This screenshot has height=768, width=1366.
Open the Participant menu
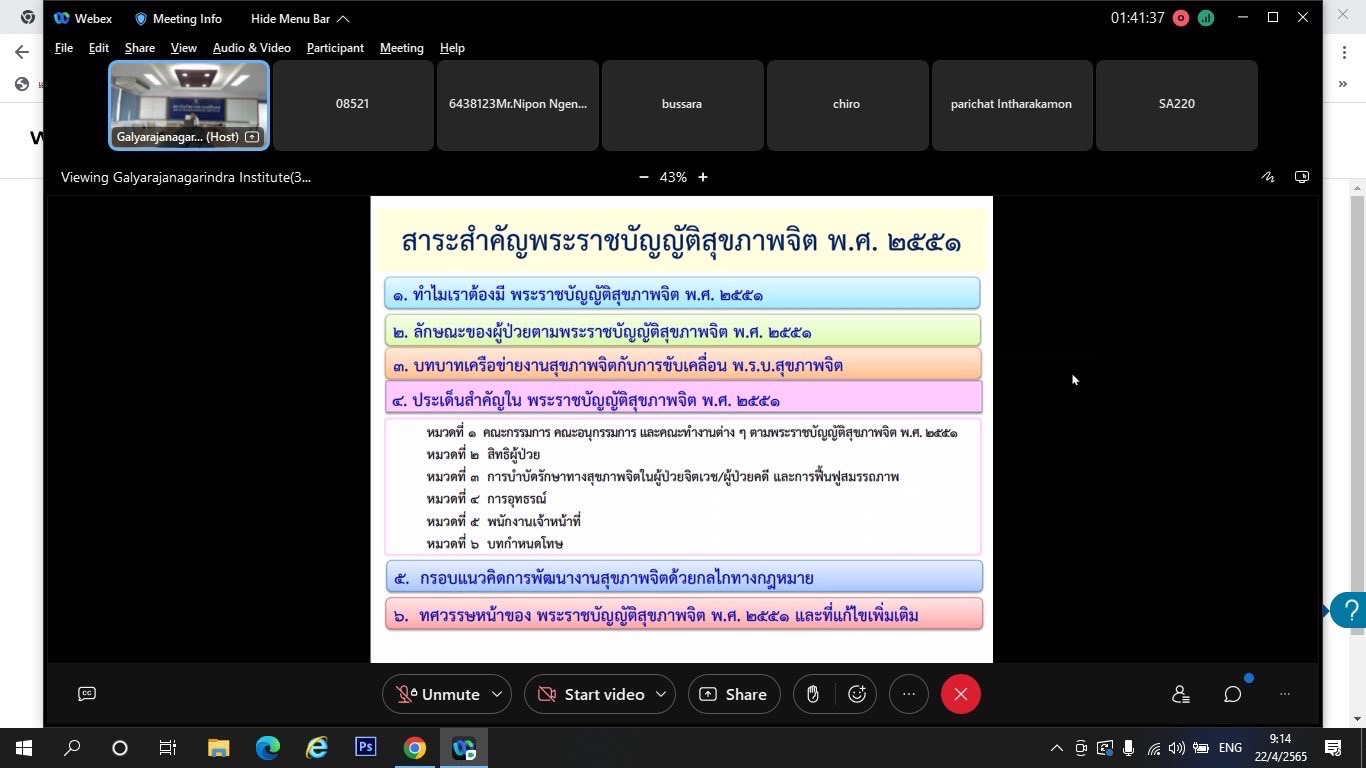pyautogui.click(x=335, y=48)
